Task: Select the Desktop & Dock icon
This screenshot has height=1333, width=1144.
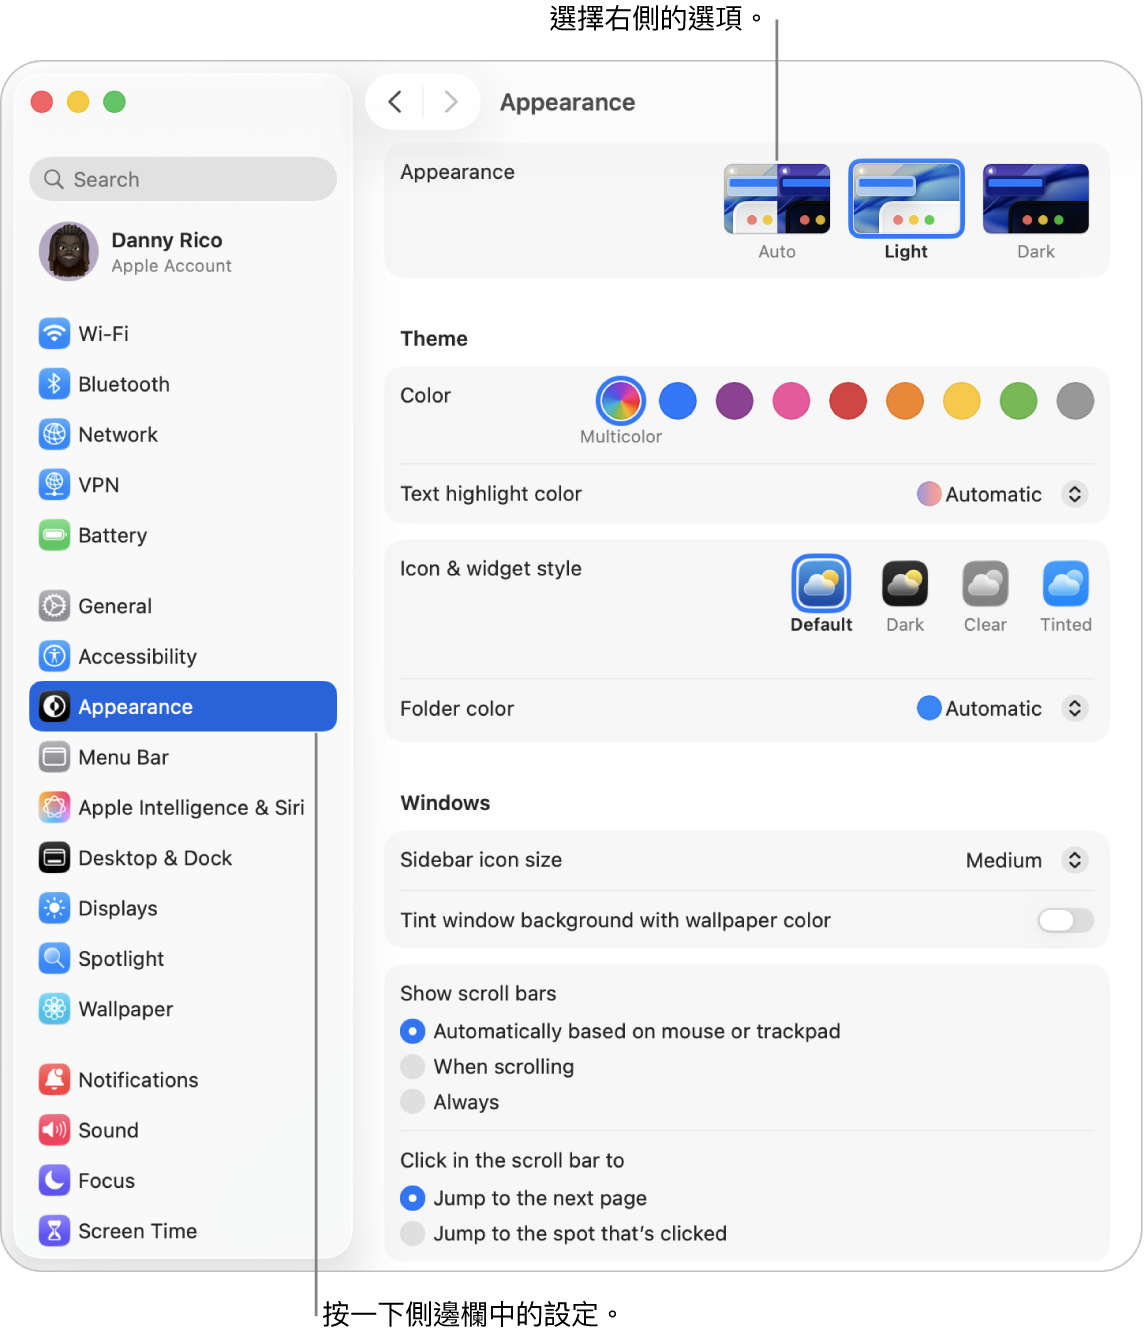Action: (54, 858)
